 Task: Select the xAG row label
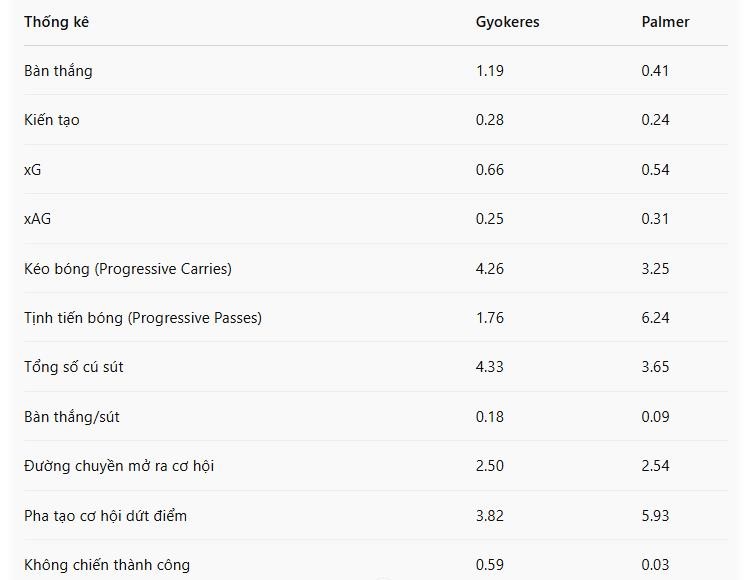38,219
